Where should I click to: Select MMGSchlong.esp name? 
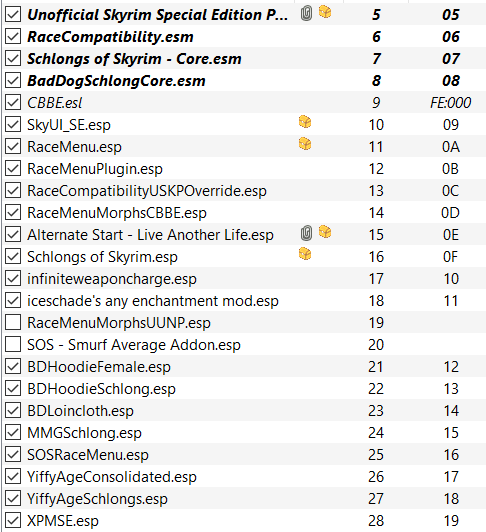coord(84,433)
